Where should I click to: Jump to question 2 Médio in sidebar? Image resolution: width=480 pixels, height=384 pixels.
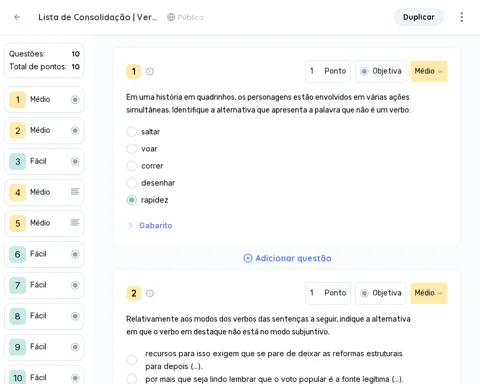(x=44, y=130)
